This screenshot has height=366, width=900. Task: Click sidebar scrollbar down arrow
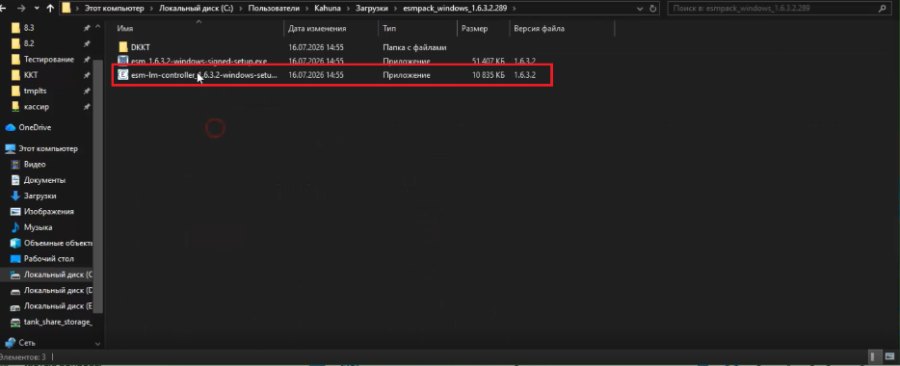click(x=98, y=344)
